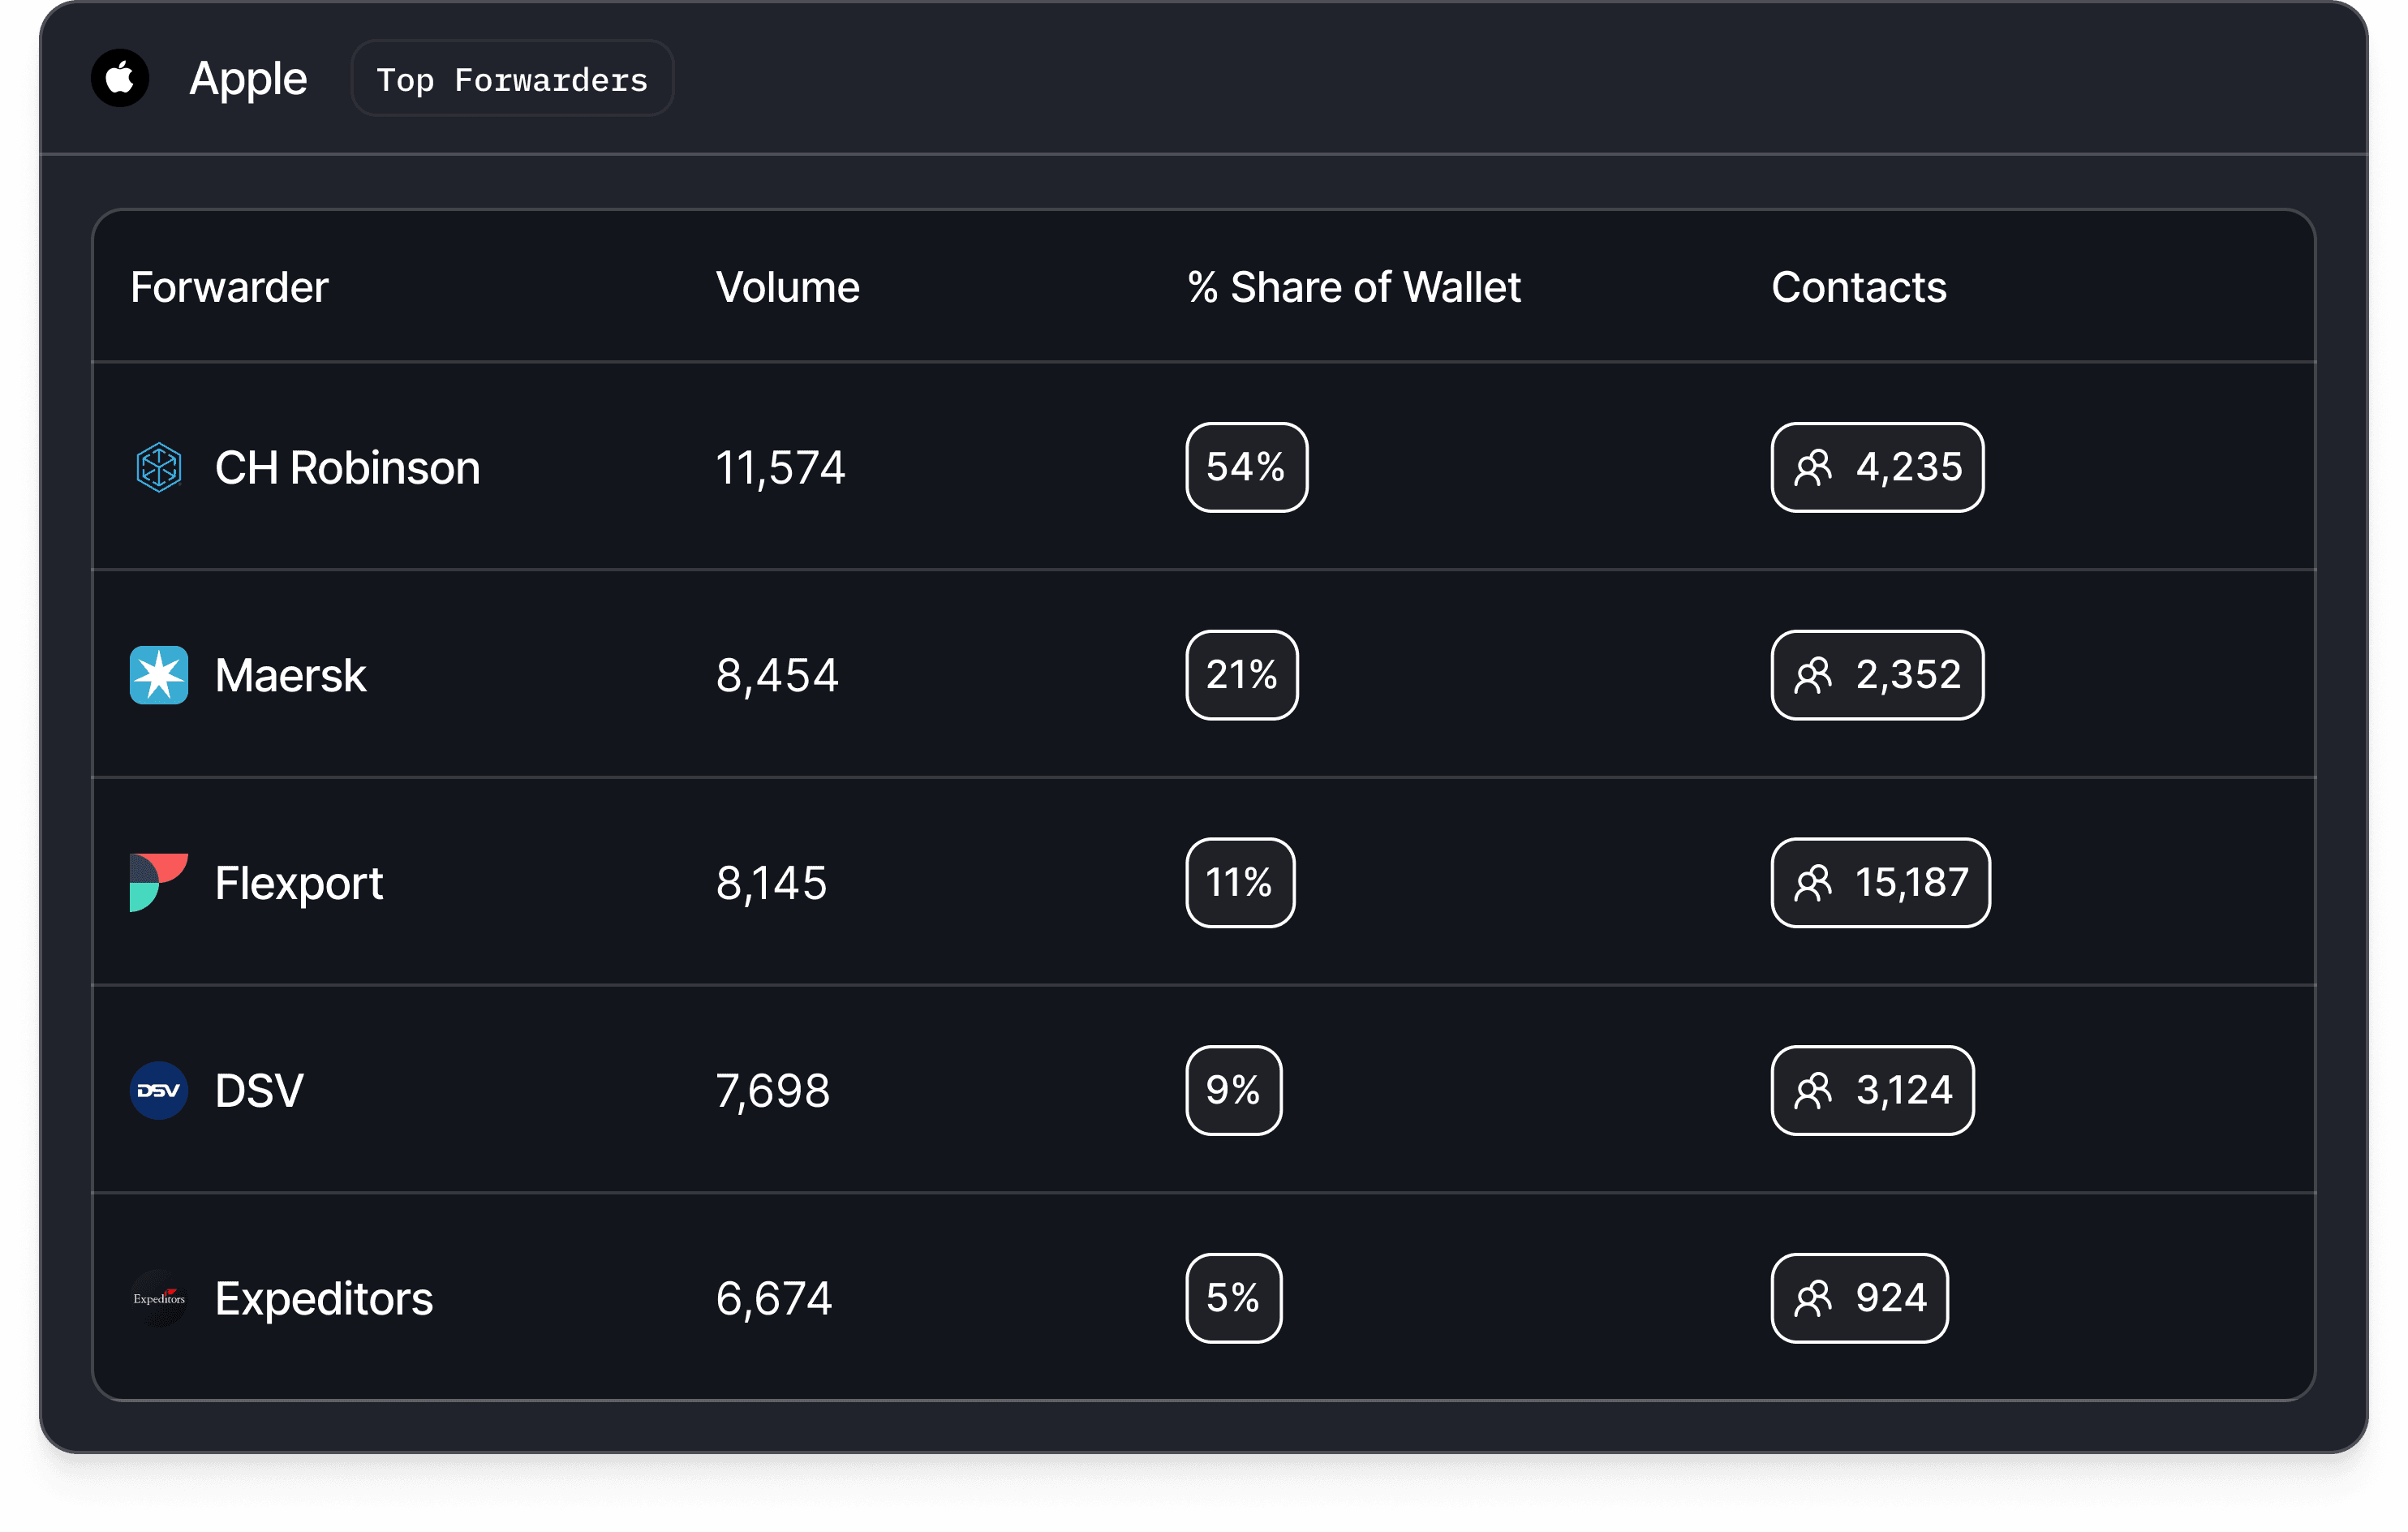The height and width of the screenshot is (1532, 2408).
Task: Click the people icon beside 924
Action: click(1813, 1298)
